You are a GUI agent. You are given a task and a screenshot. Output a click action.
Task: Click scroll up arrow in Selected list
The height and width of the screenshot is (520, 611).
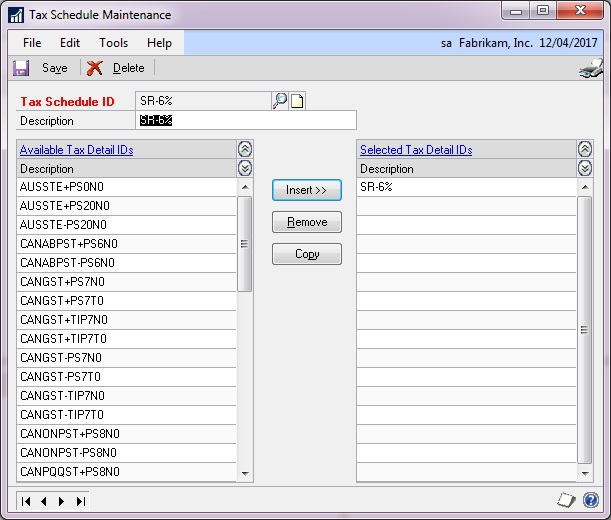click(585, 187)
